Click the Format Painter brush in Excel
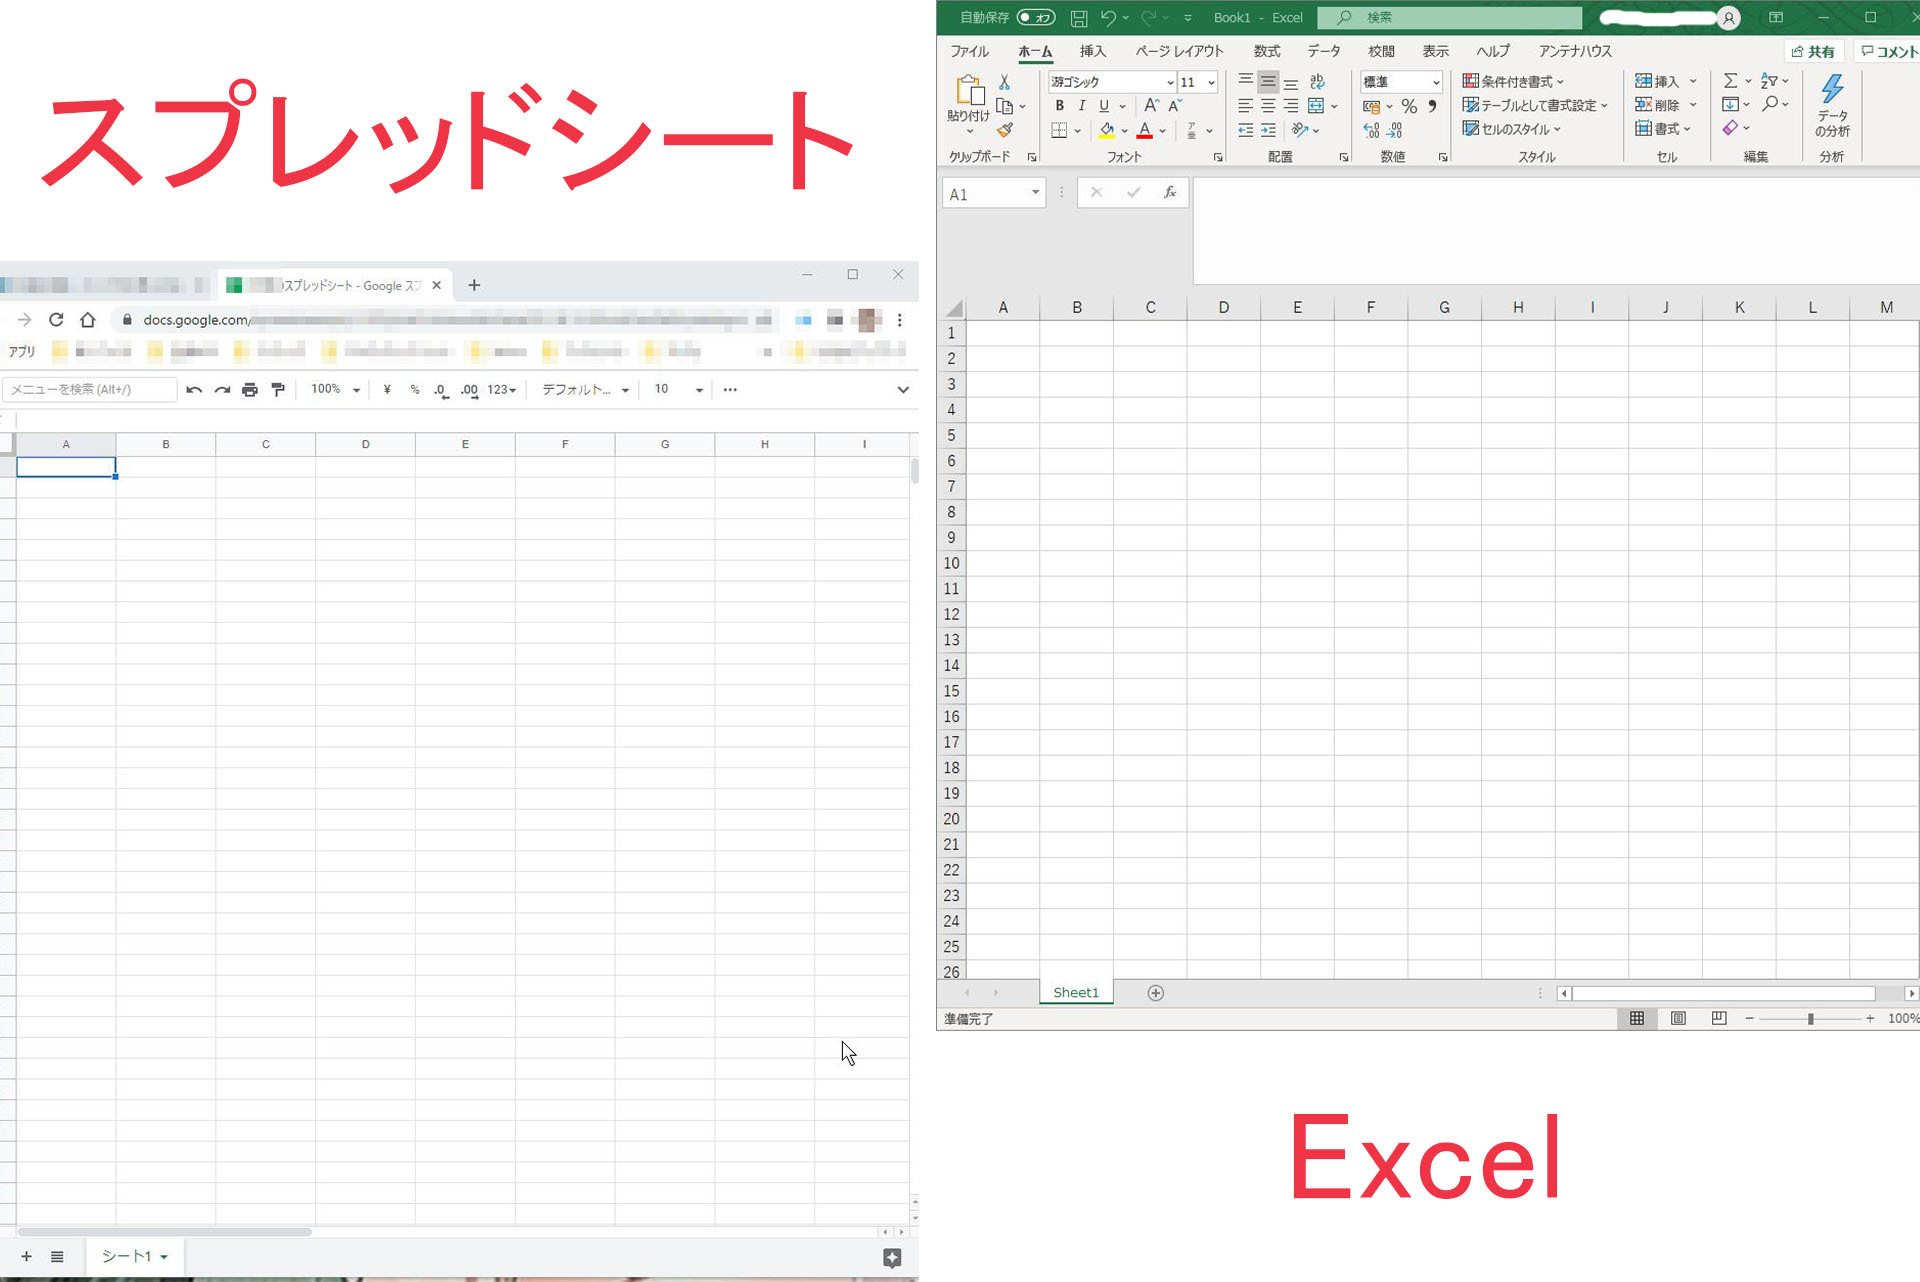 [x=1005, y=130]
